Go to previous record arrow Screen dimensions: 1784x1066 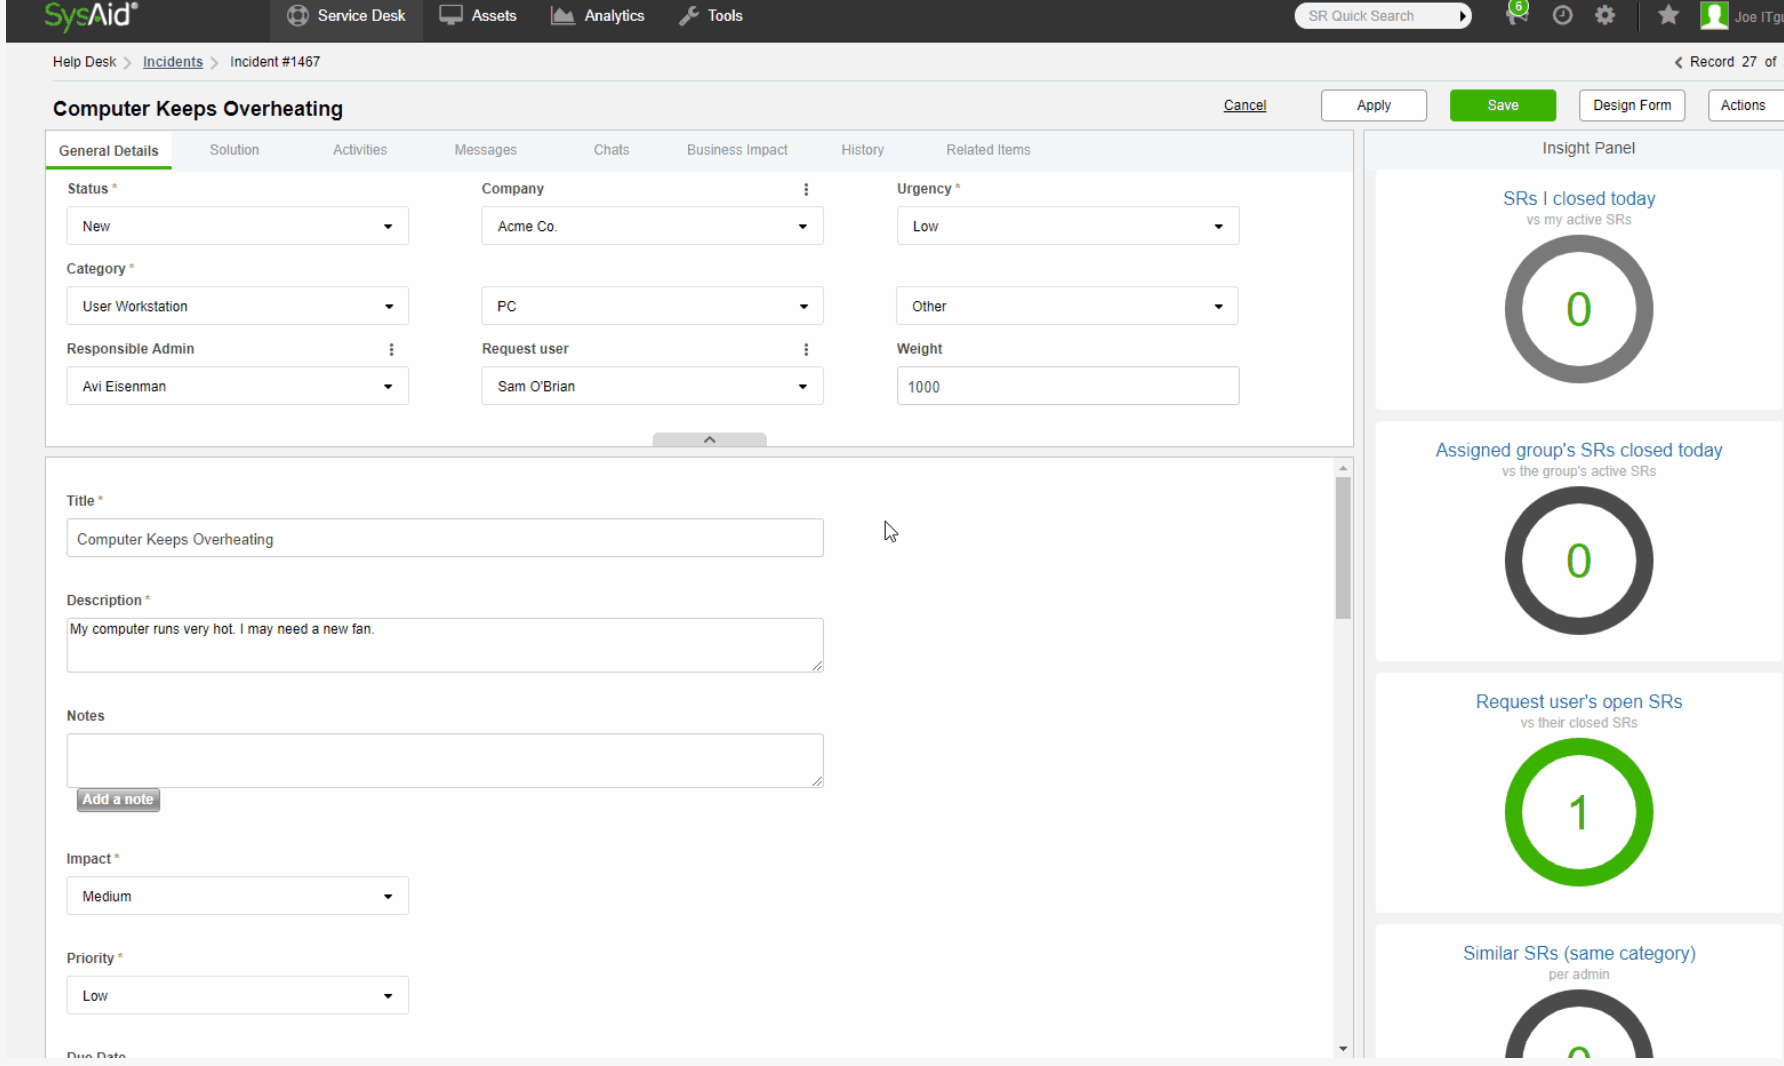tap(1678, 62)
